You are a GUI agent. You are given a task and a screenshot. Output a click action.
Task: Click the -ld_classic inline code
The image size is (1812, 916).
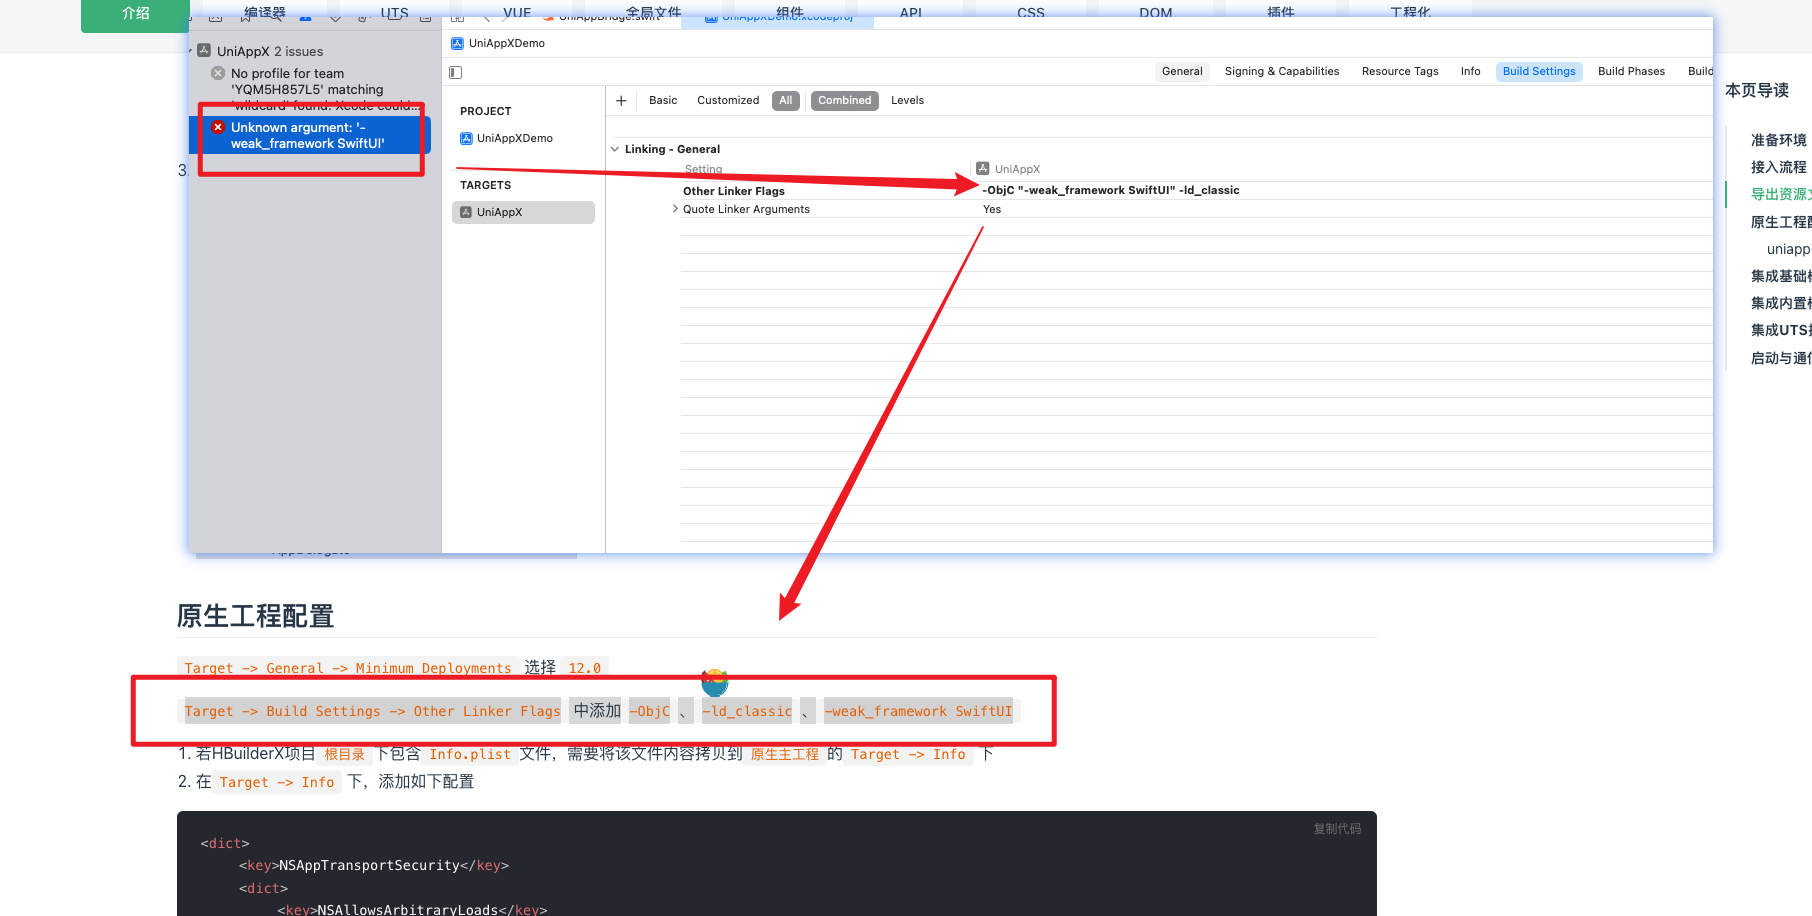pyautogui.click(x=747, y=711)
